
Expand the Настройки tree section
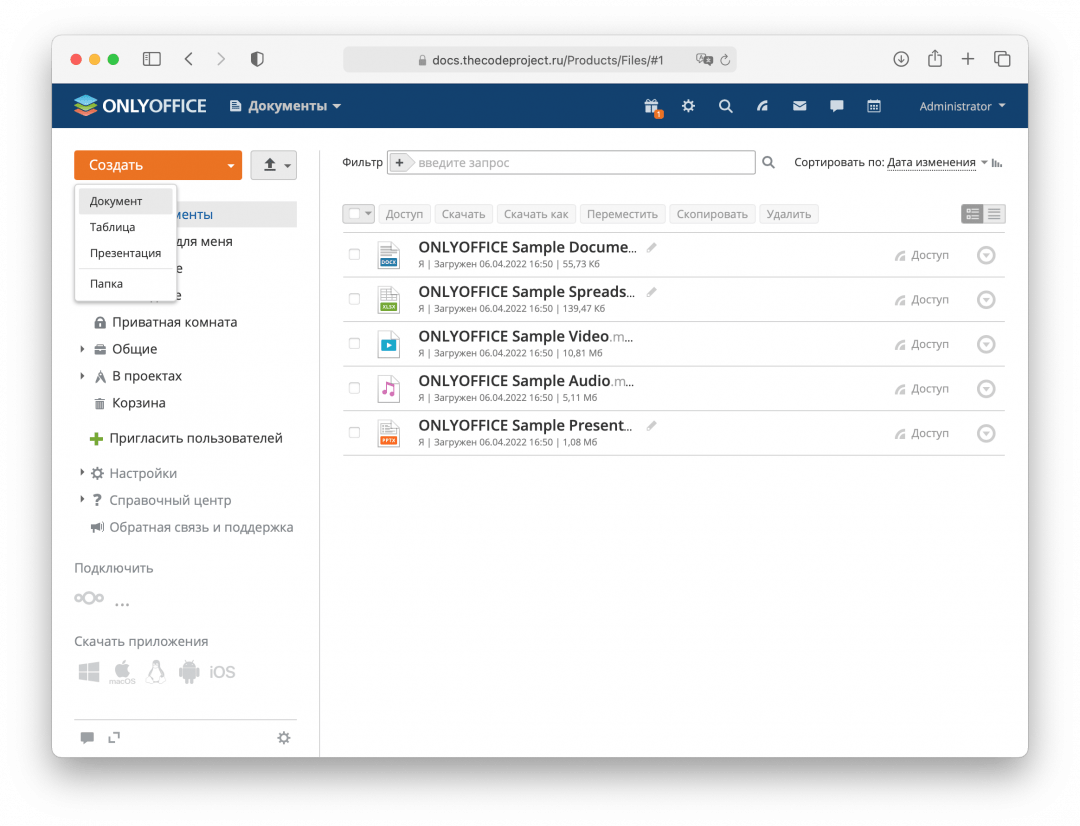click(82, 473)
